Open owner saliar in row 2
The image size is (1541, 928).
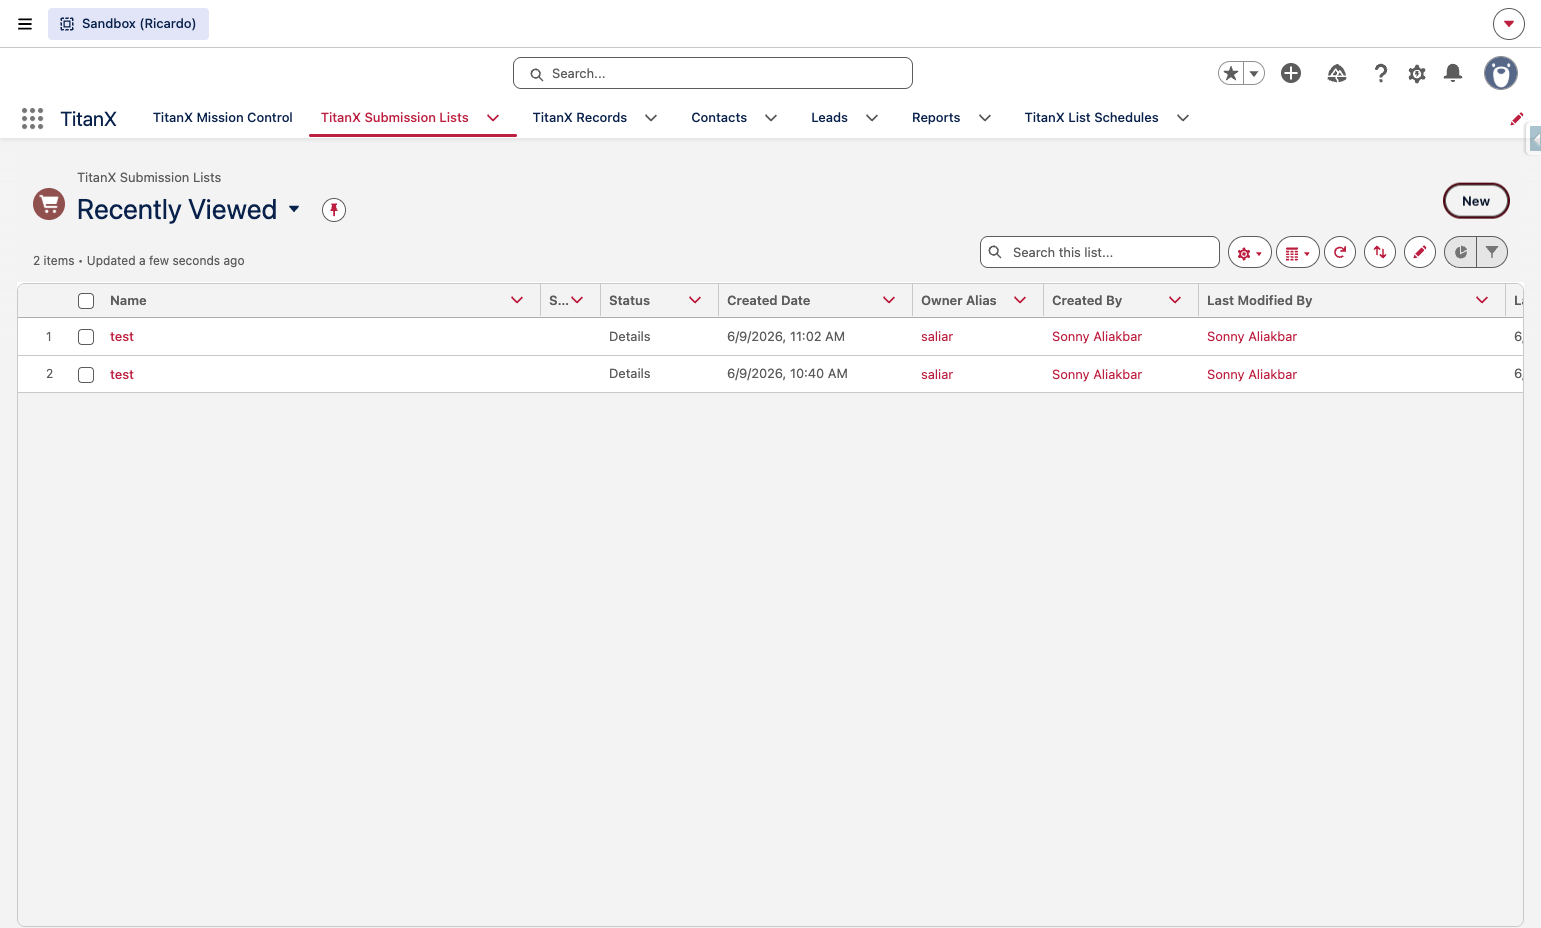coord(937,375)
